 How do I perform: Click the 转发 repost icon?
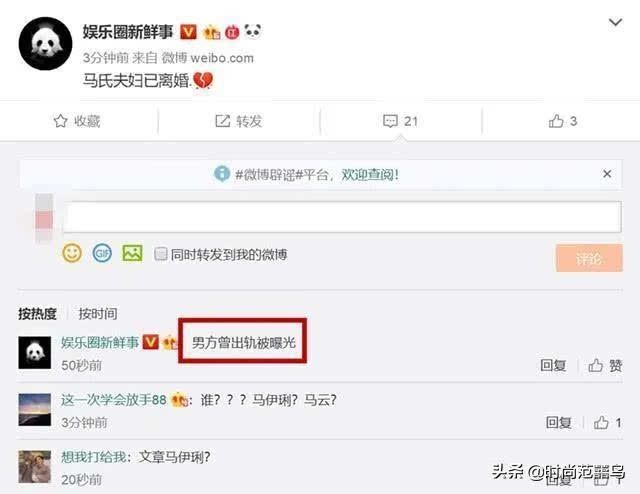coord(222,121)
